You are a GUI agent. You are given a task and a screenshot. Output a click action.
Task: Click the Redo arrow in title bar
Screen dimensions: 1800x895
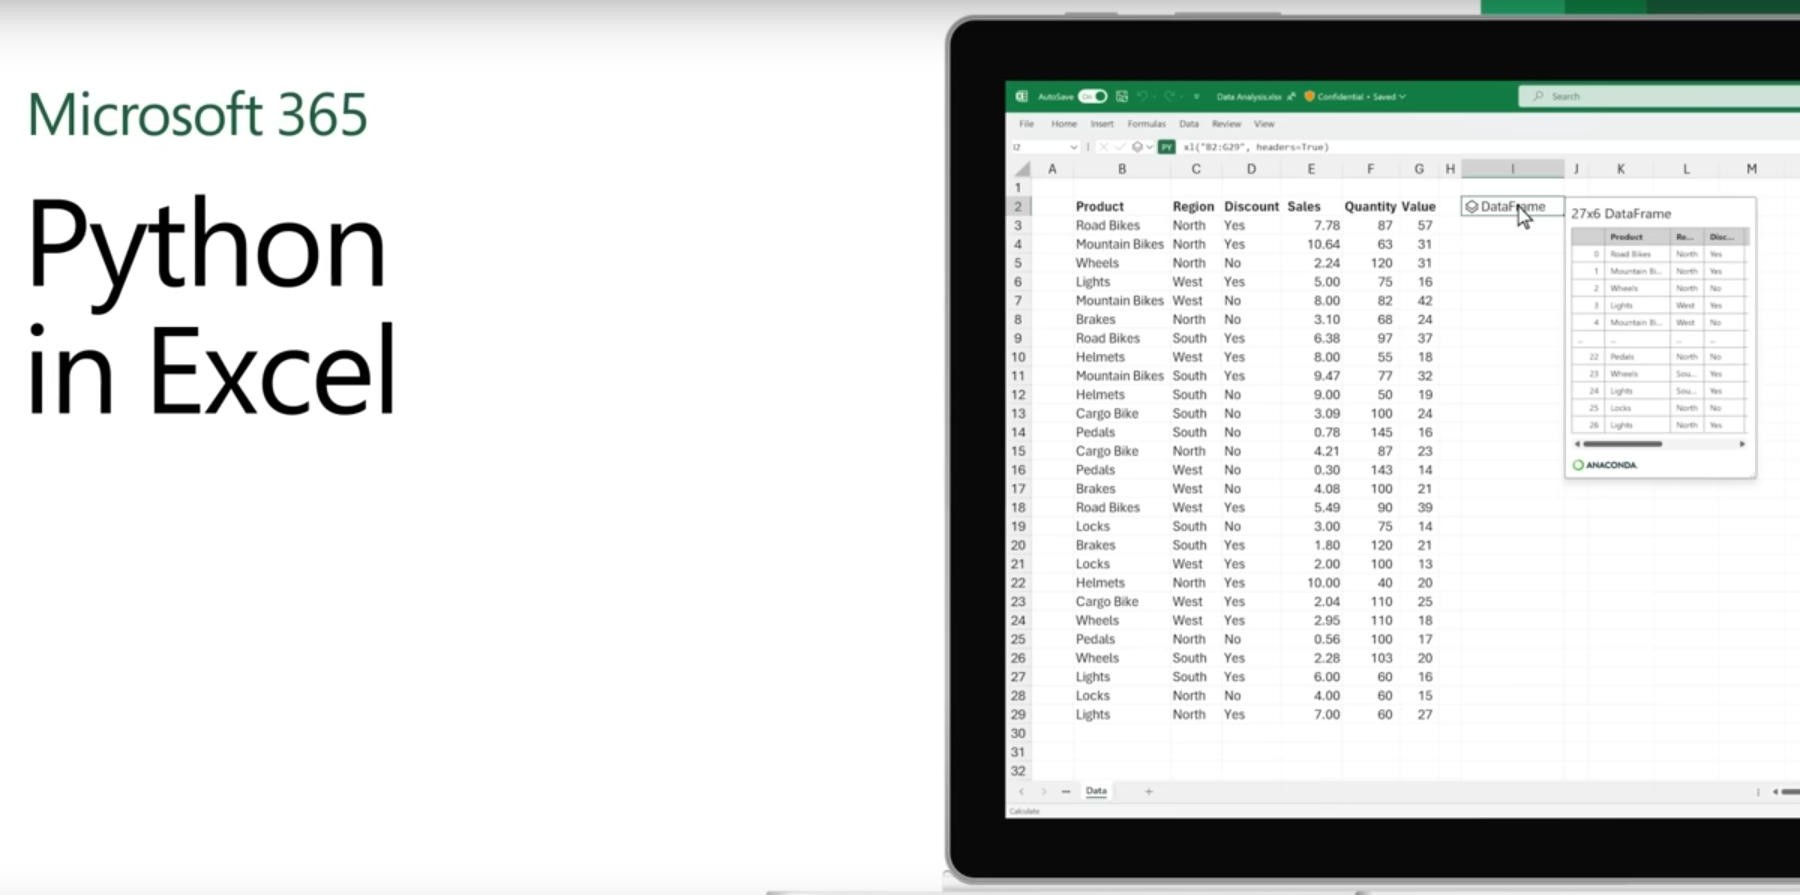(1168, 96)
